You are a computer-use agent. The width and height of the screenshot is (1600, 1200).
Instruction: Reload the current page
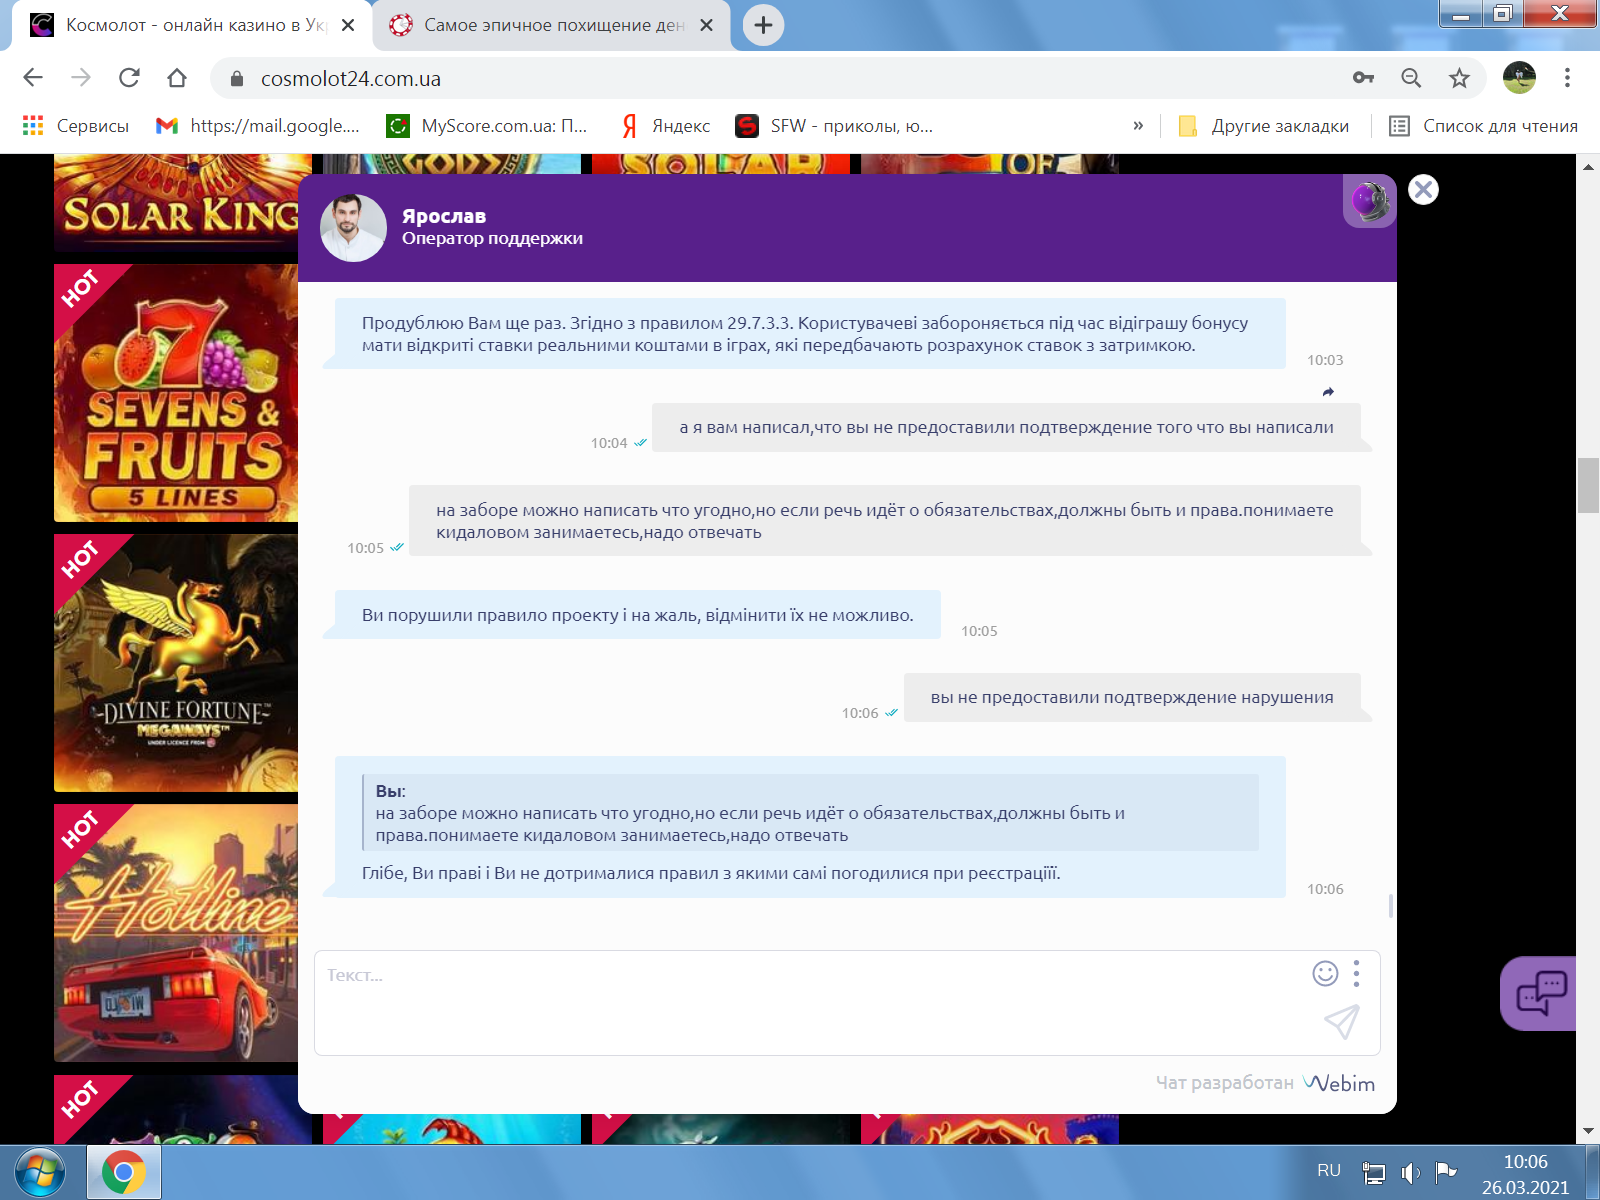pyautogui.click(x=129, y=78)
